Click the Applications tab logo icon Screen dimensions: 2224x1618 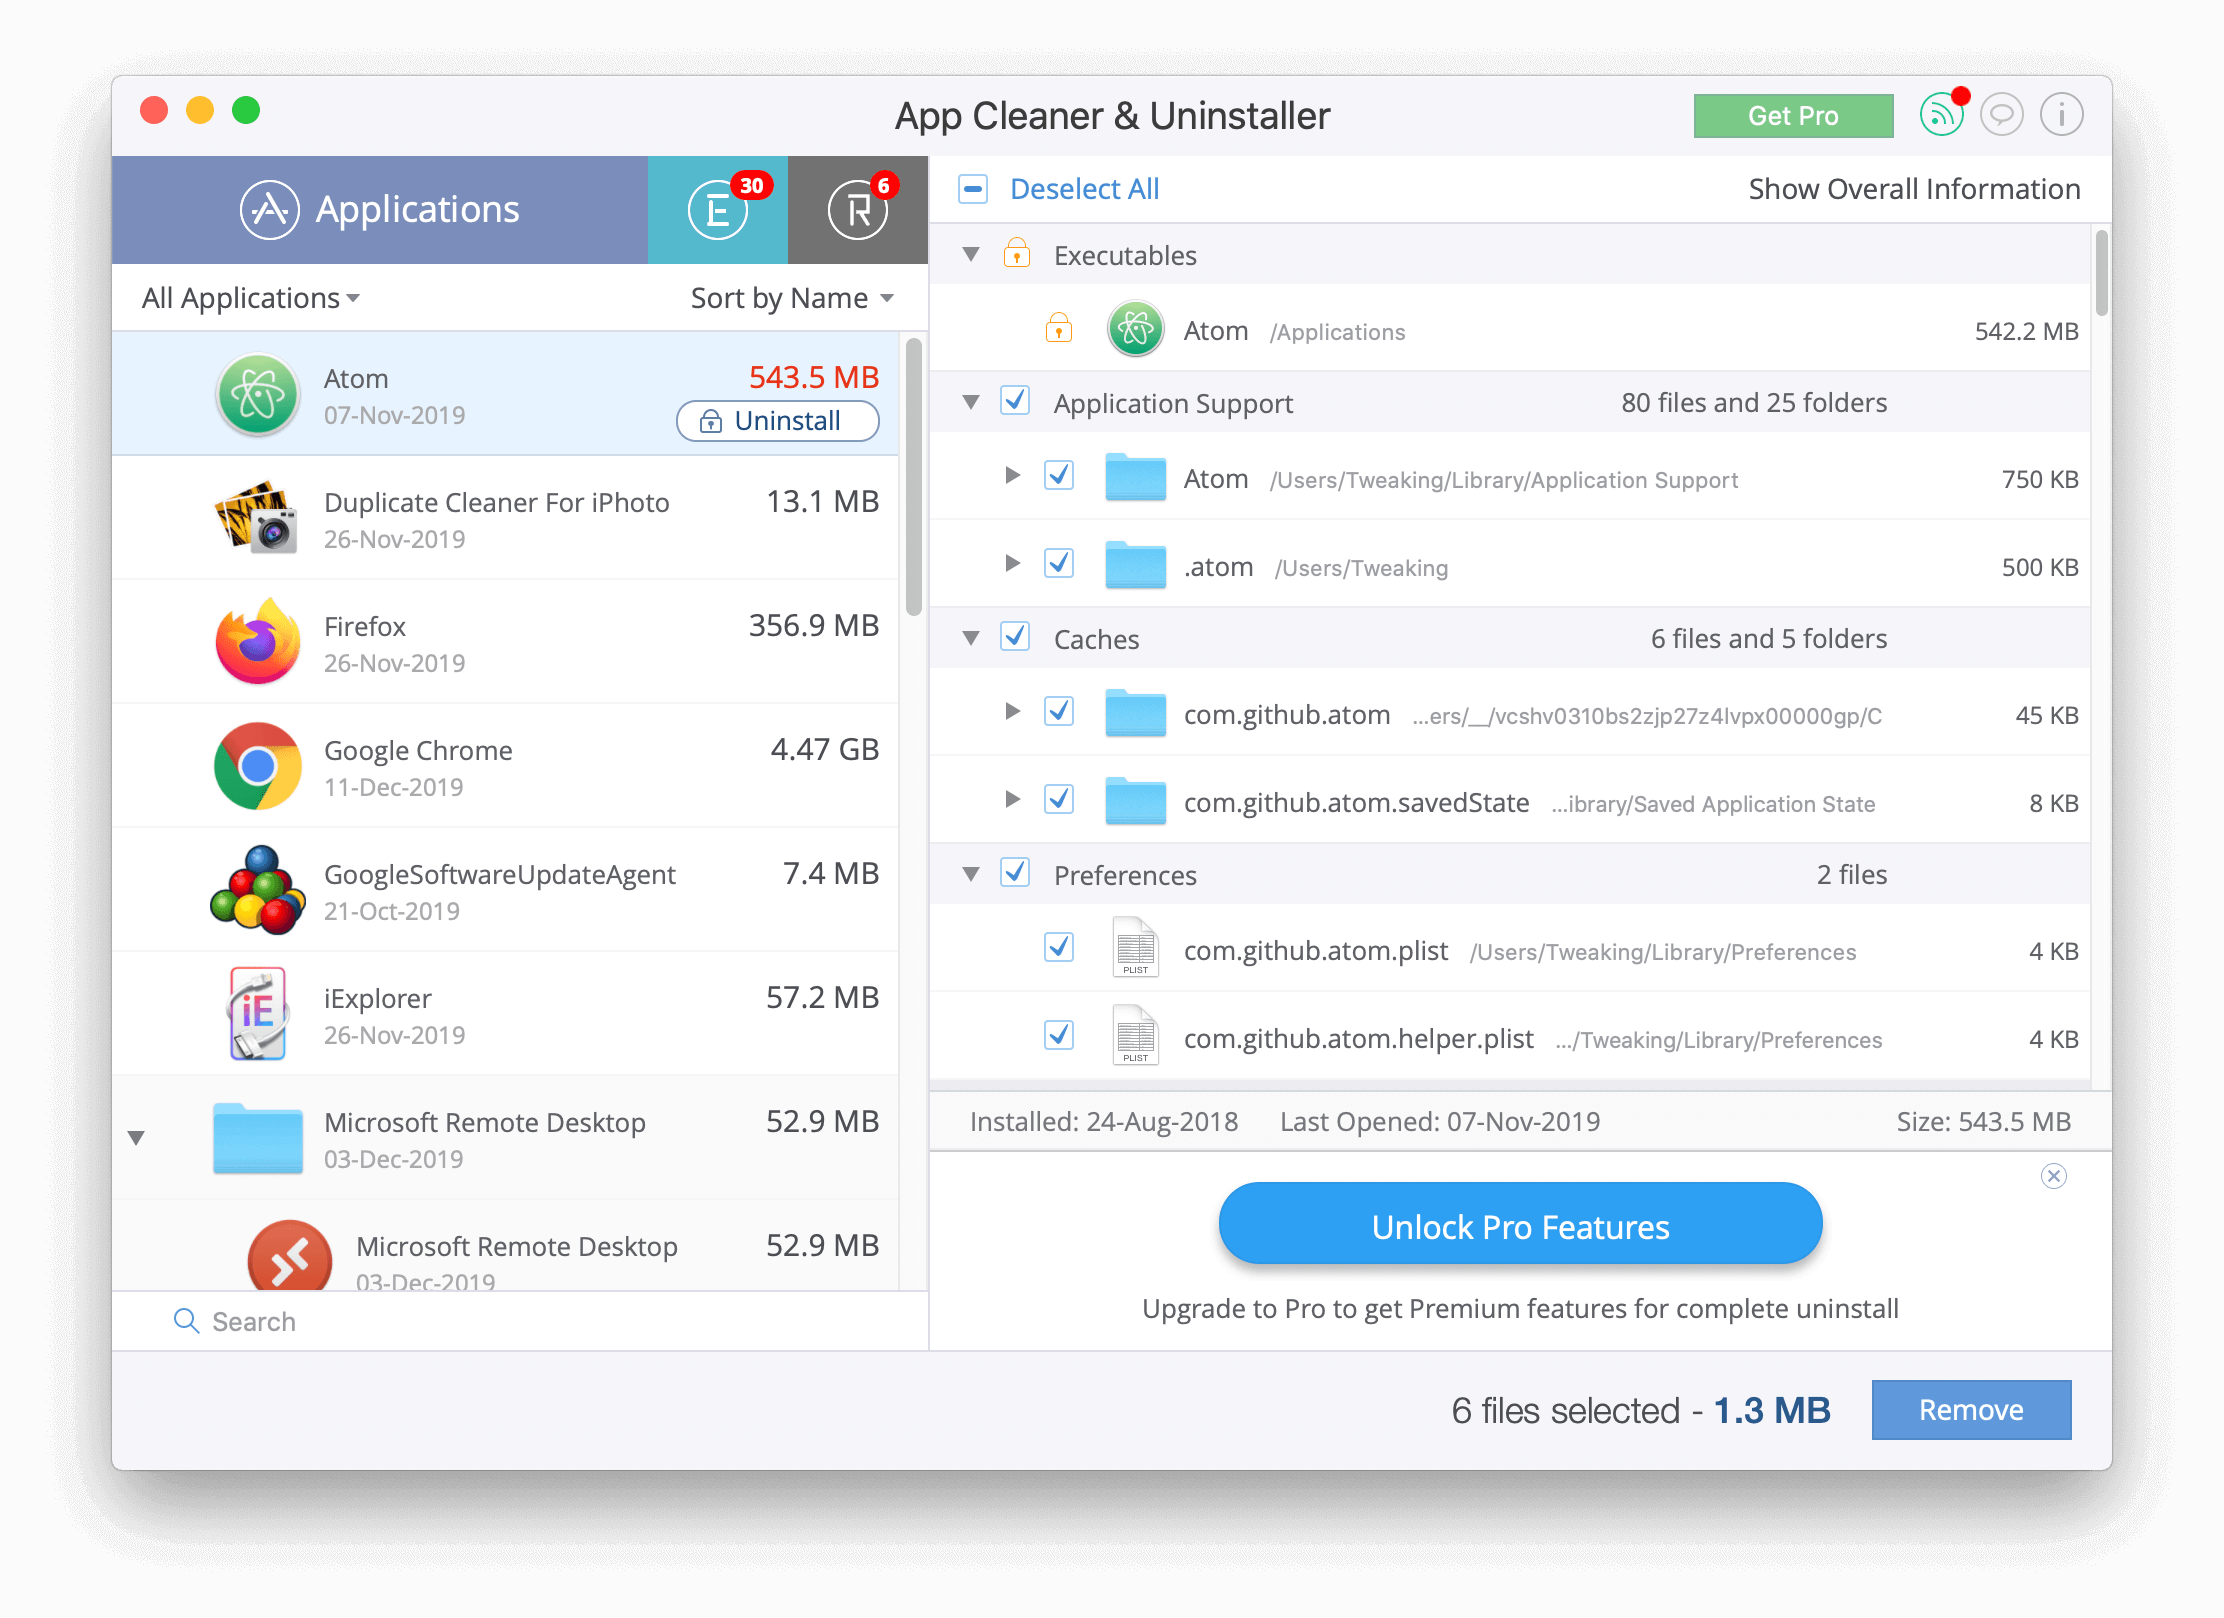(270, 210)
